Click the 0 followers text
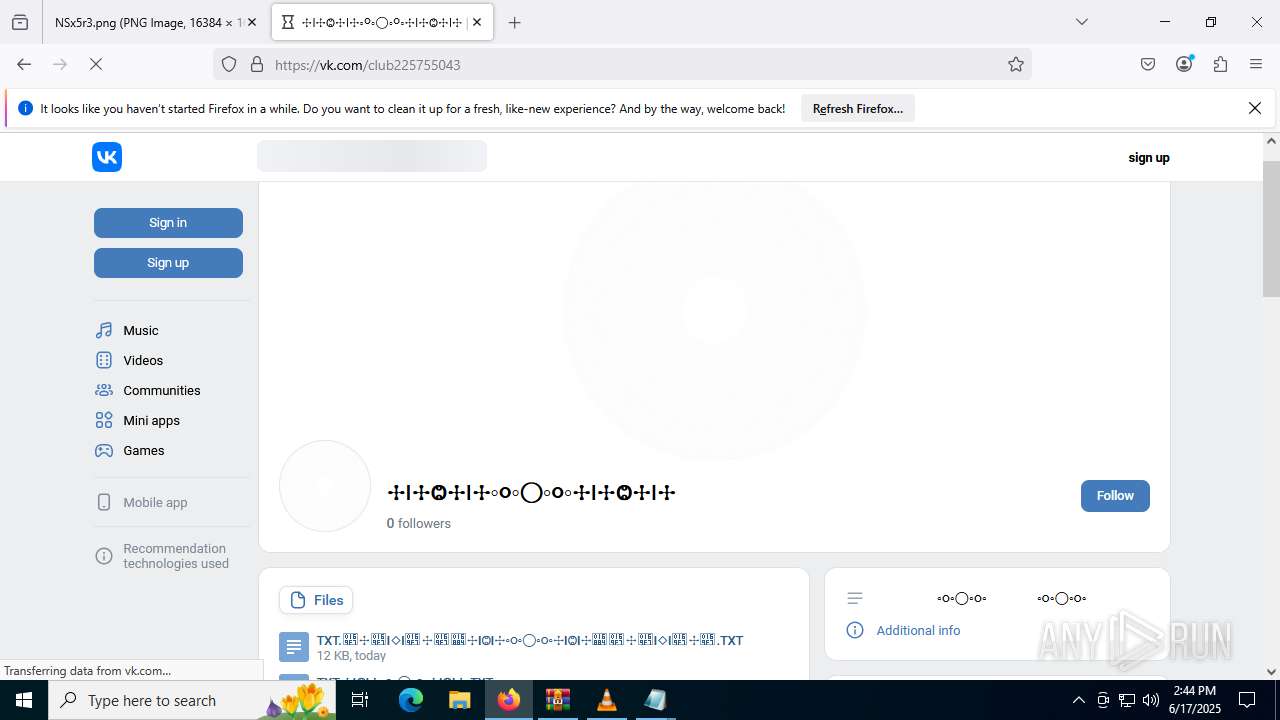The width and height of the screenshot is (1280, 720). [419, 523]
